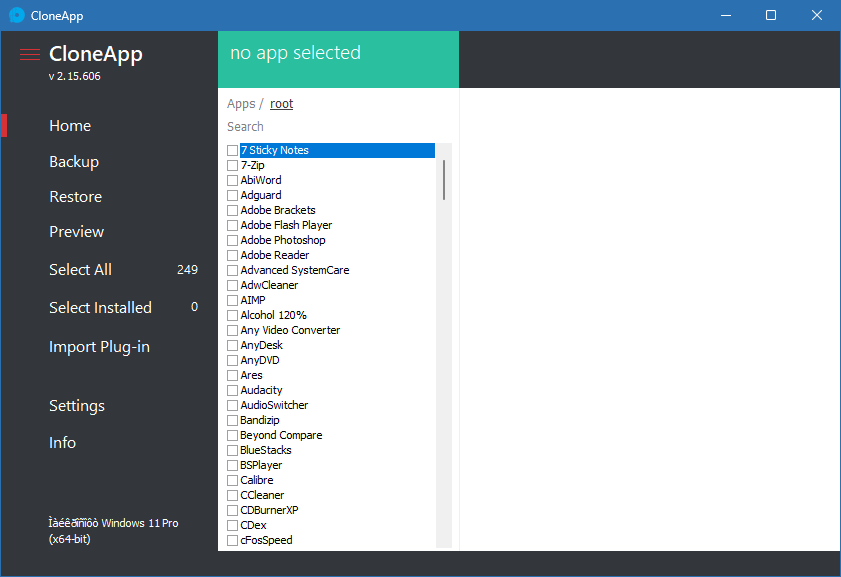Screen dimensions: 841x577
Task: Click the app list scrollbar thumb
Action: coord(444,180)
